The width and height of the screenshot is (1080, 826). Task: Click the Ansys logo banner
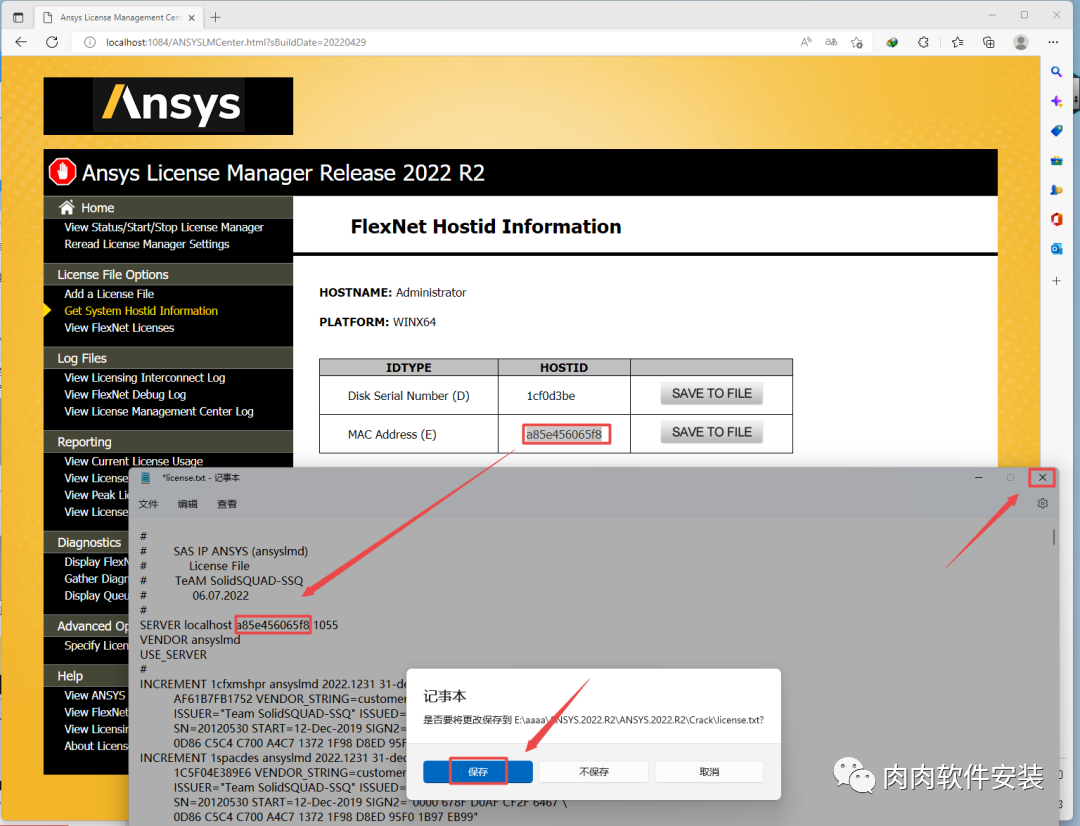[168, 105]
